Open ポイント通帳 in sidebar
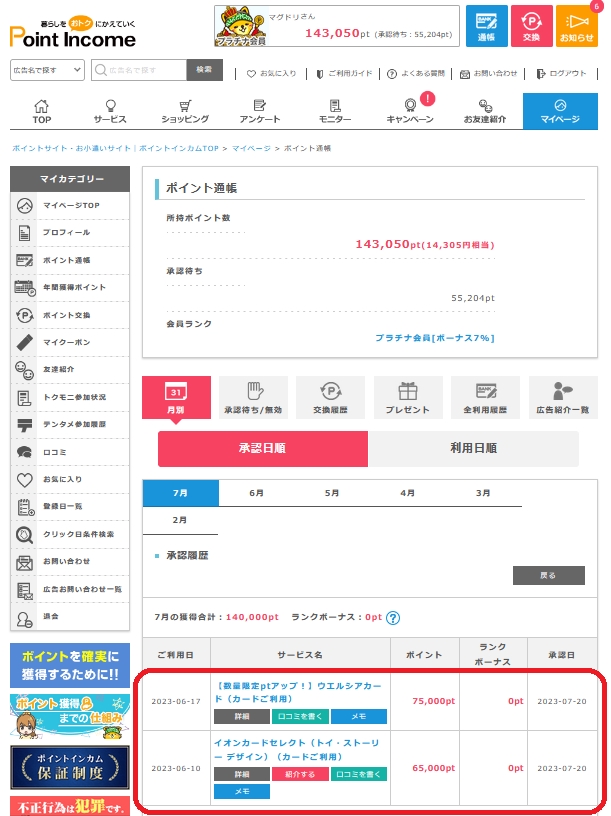The height and width of the screenshot is (816, 611). 70,260
